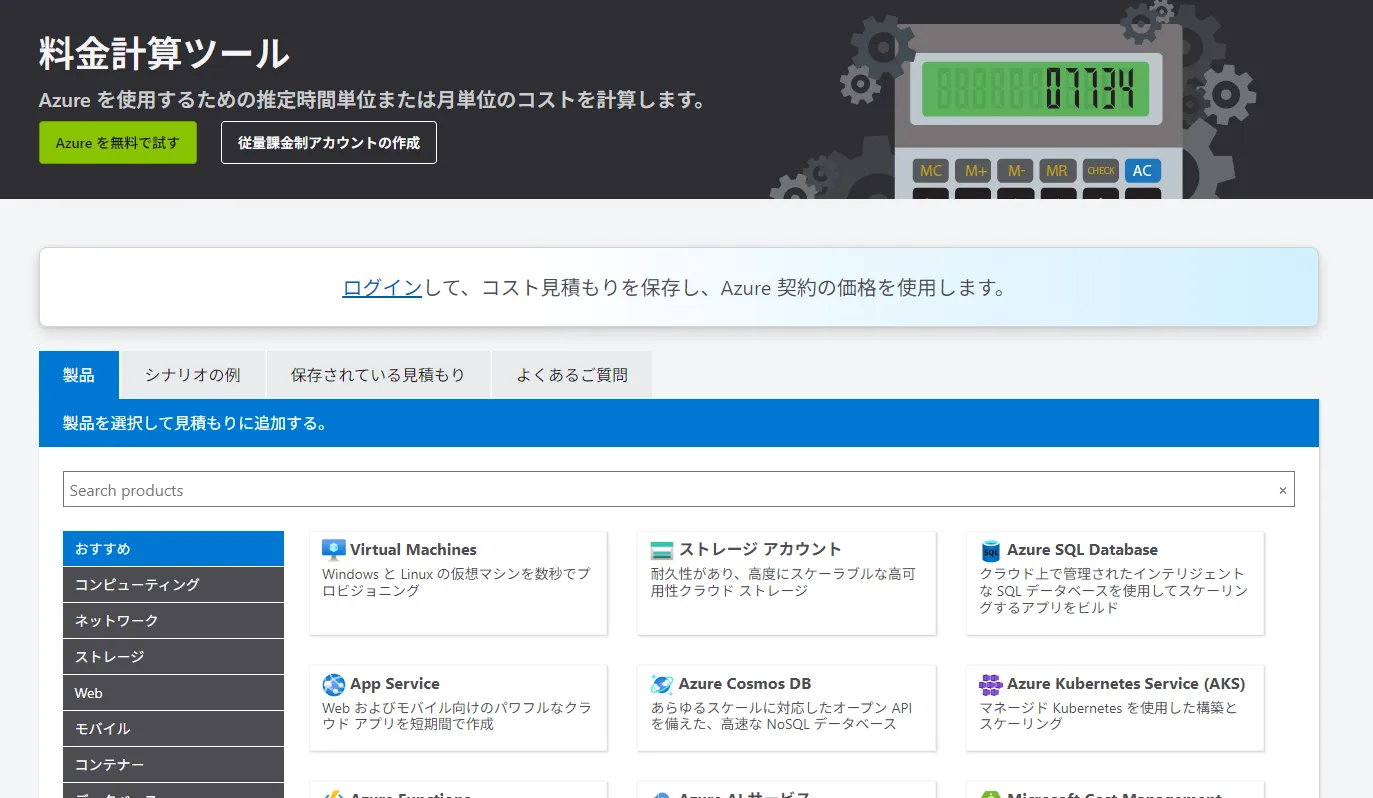1373x798 pixels.
Task: Click the Azure Cosmos DB icon
Action: point(662,684)
